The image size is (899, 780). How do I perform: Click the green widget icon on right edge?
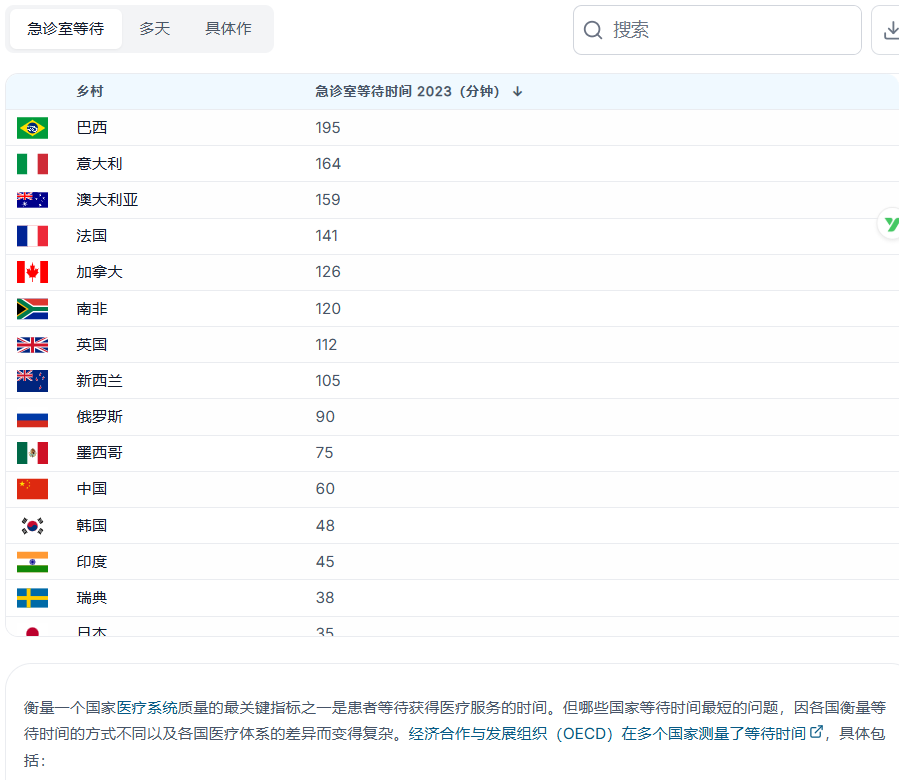(x=890, y=224)
